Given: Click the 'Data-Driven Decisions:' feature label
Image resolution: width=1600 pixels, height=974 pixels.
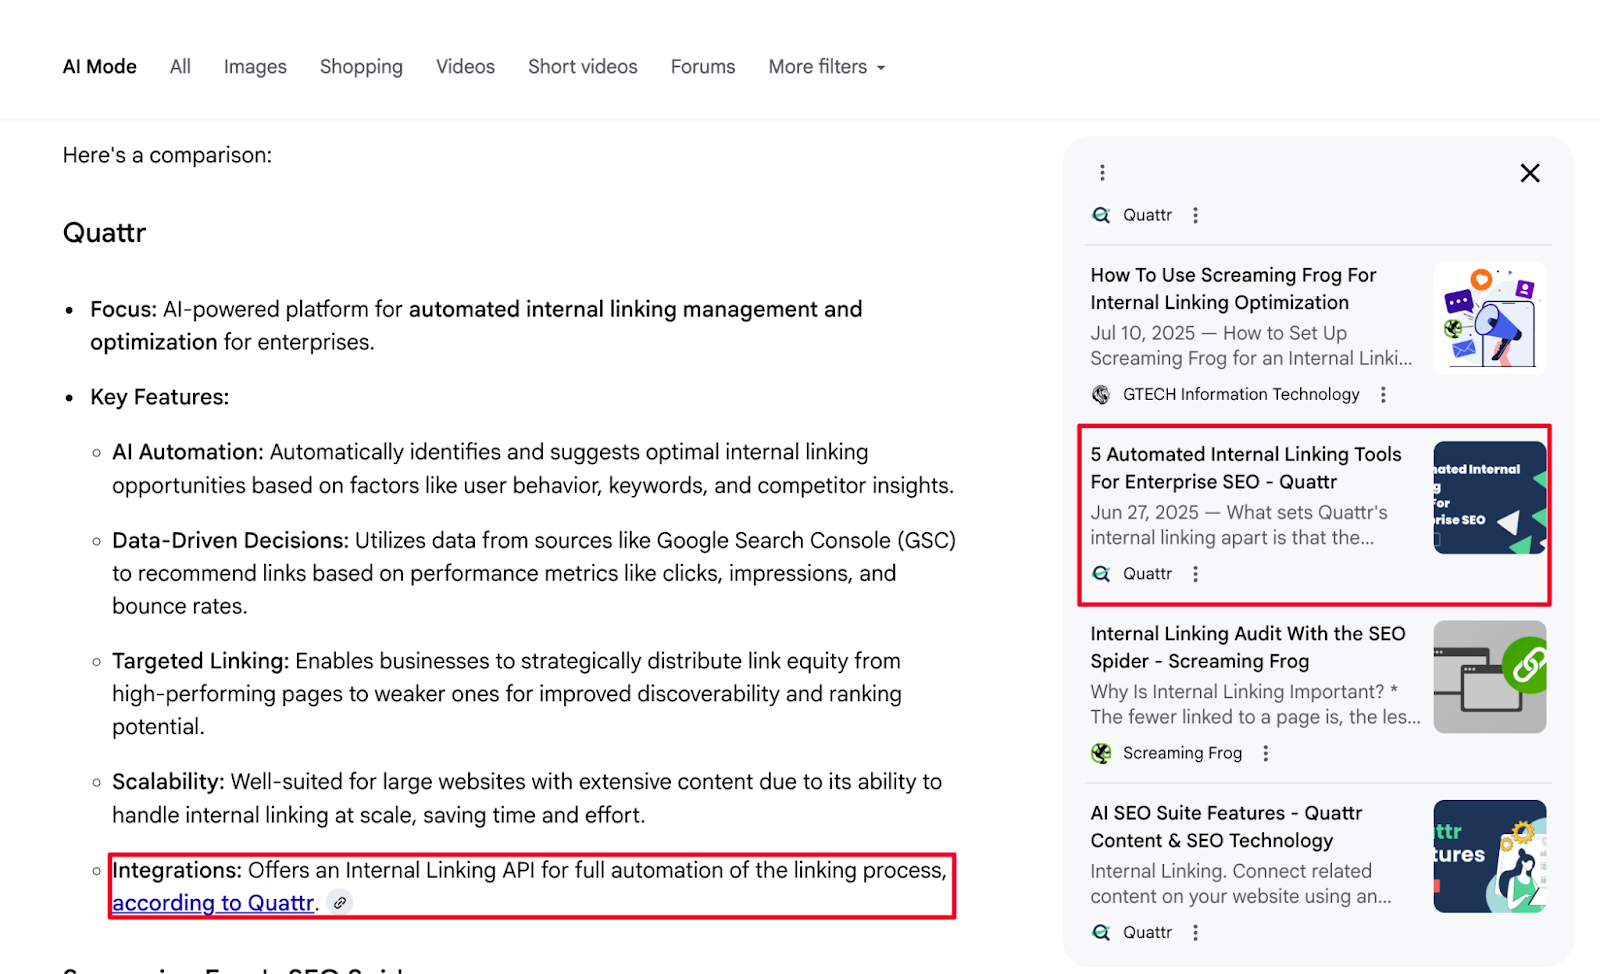Looking at the screenshot, I should tap(230, 540).
